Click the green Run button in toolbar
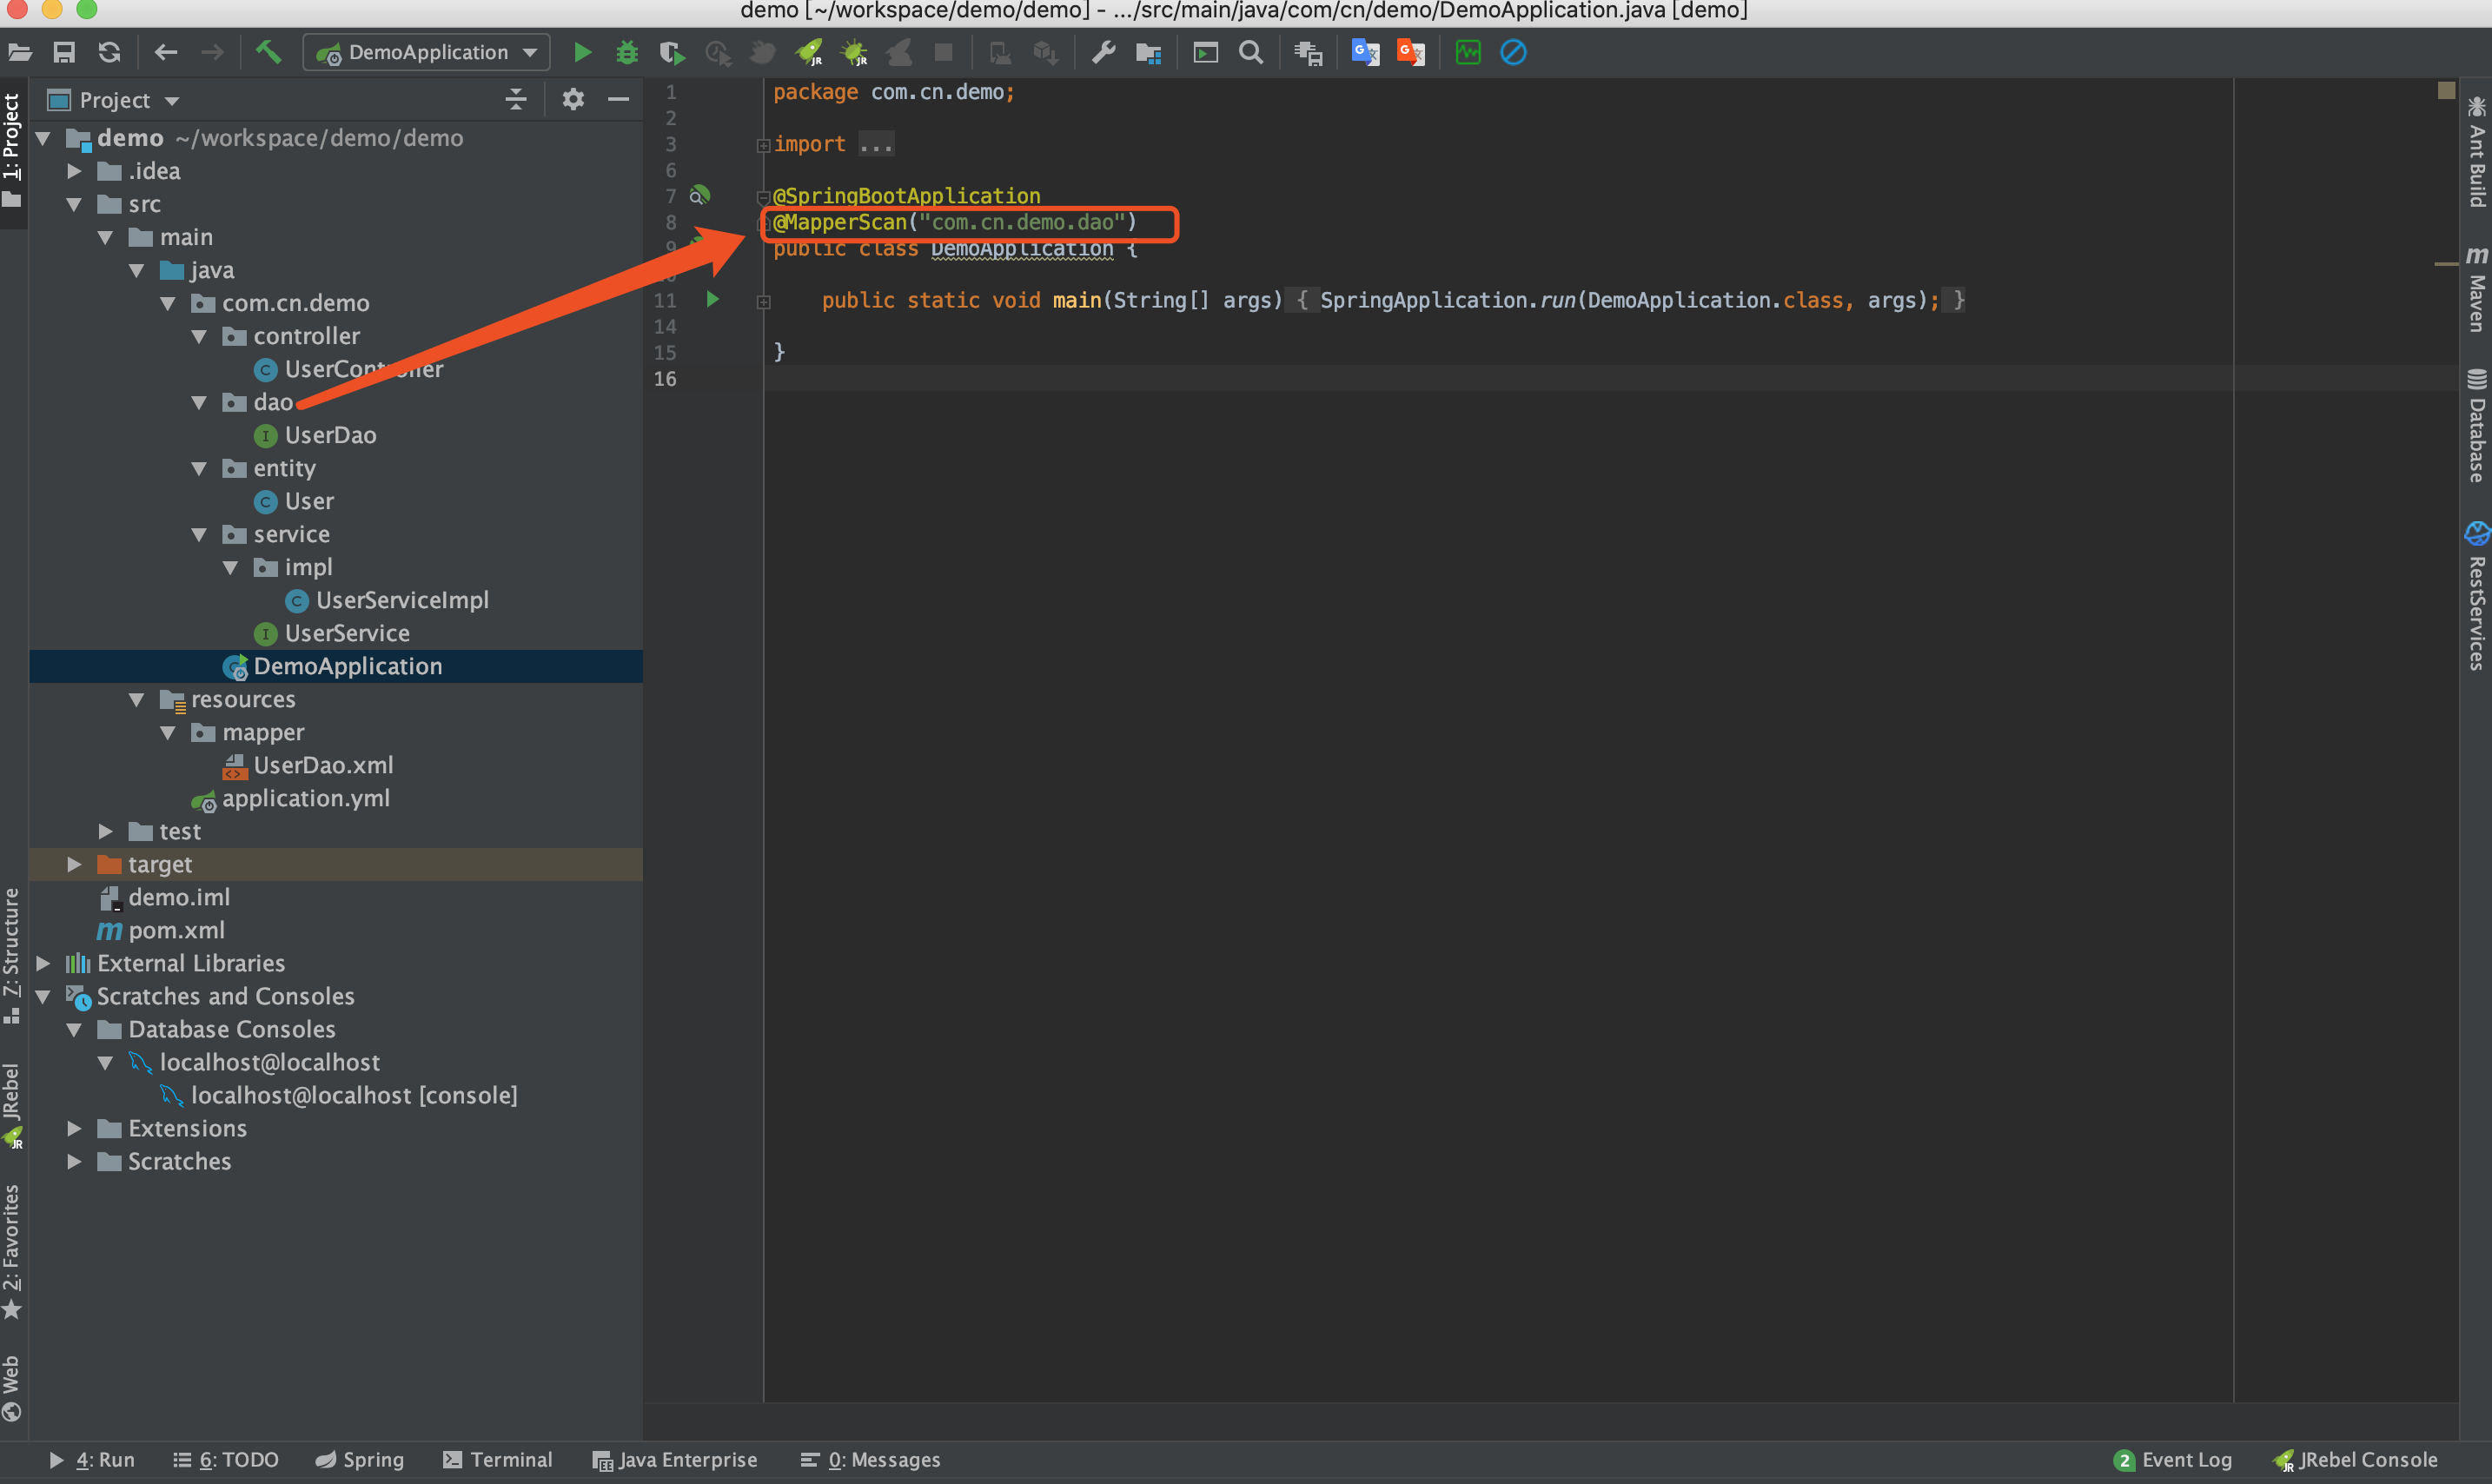Image resolution: width=2492 pixels, height=1484 pixels. 582,52
